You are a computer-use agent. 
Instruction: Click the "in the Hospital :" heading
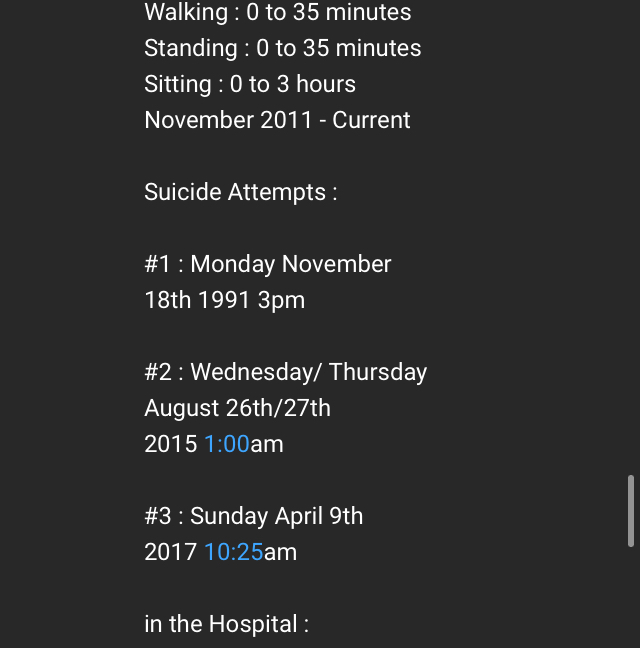click(x=226, y=624)
